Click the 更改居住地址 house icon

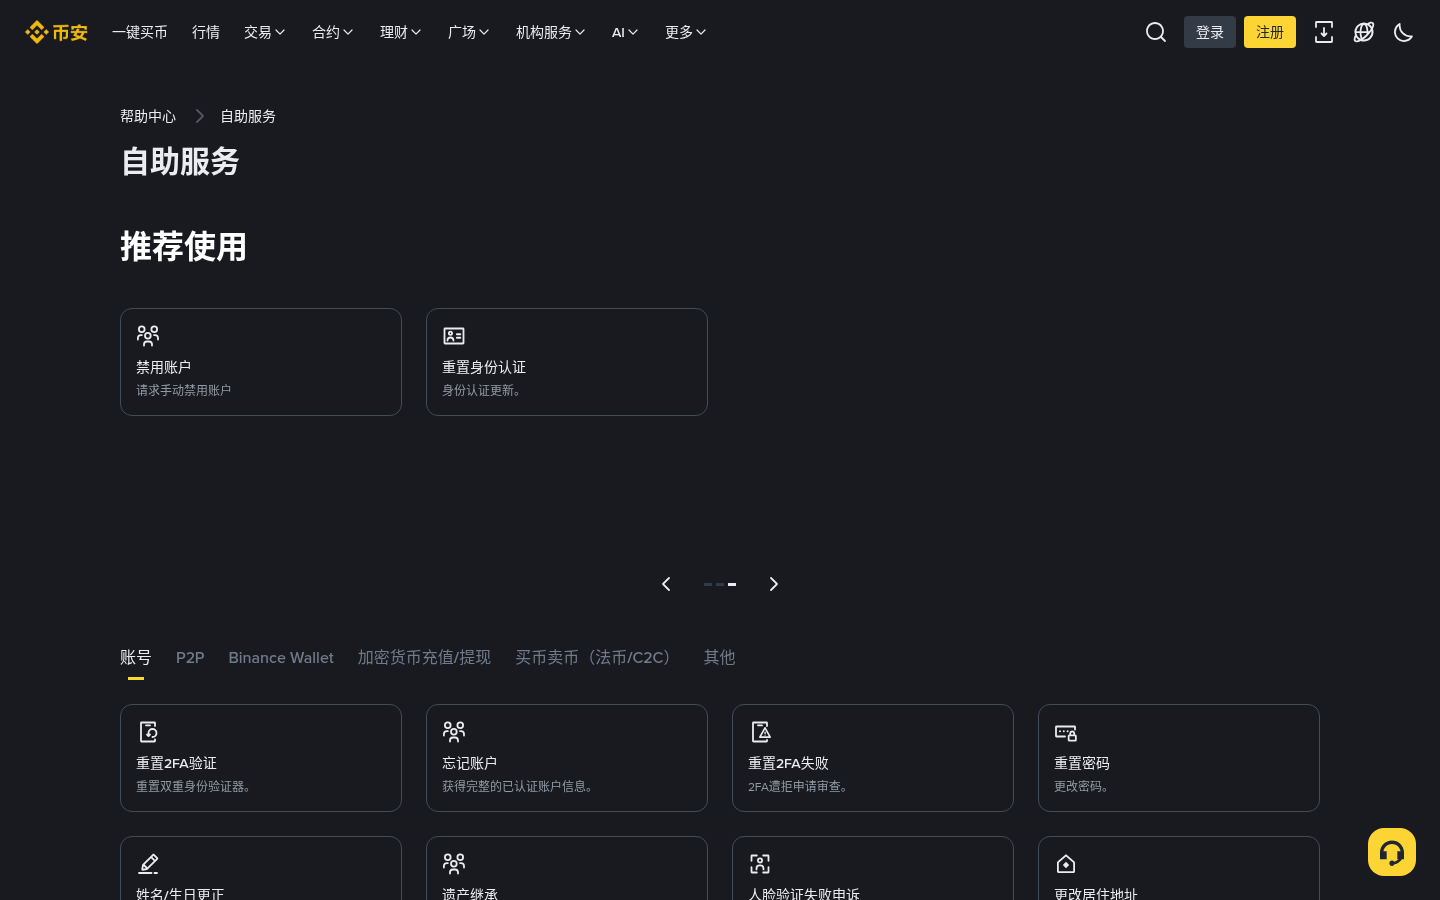(1066, 863)
